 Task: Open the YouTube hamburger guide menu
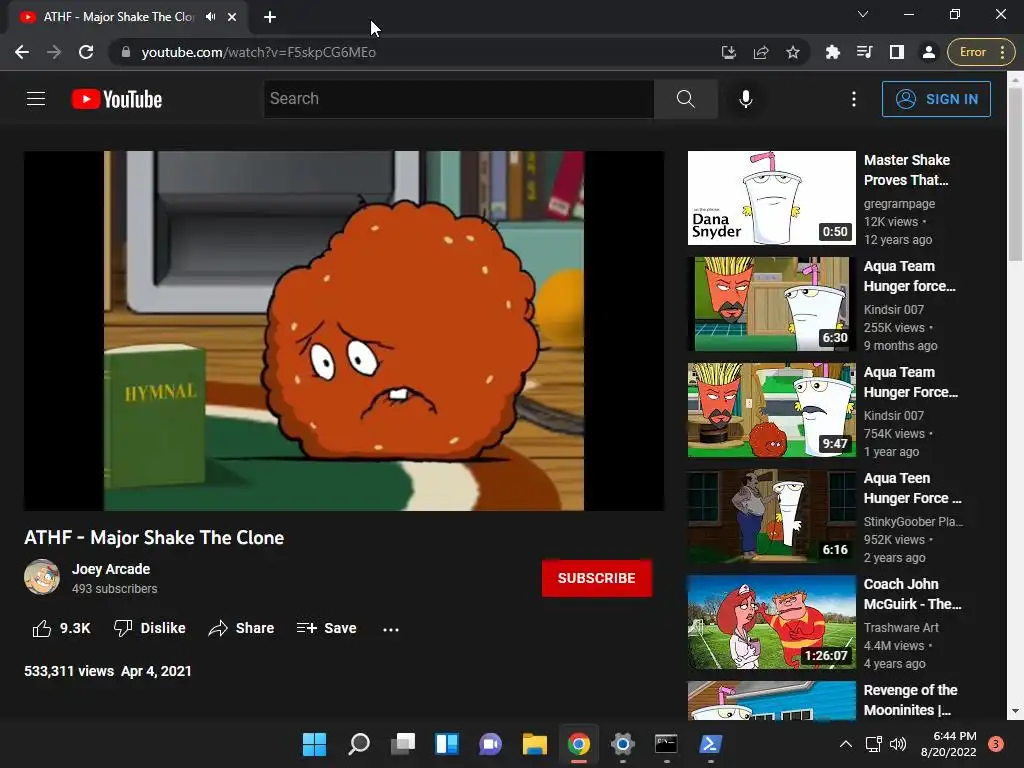tap(36, 99)
